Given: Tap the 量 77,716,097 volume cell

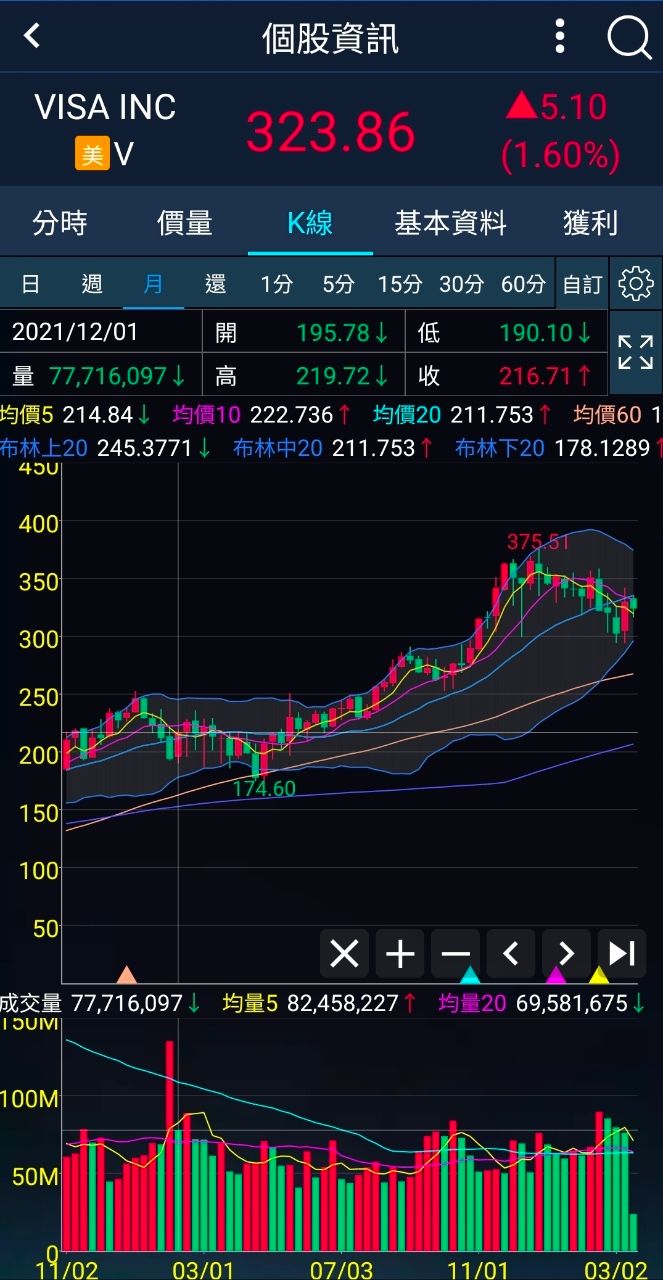Looking at the screenshot, I should (x=99, y=376).
